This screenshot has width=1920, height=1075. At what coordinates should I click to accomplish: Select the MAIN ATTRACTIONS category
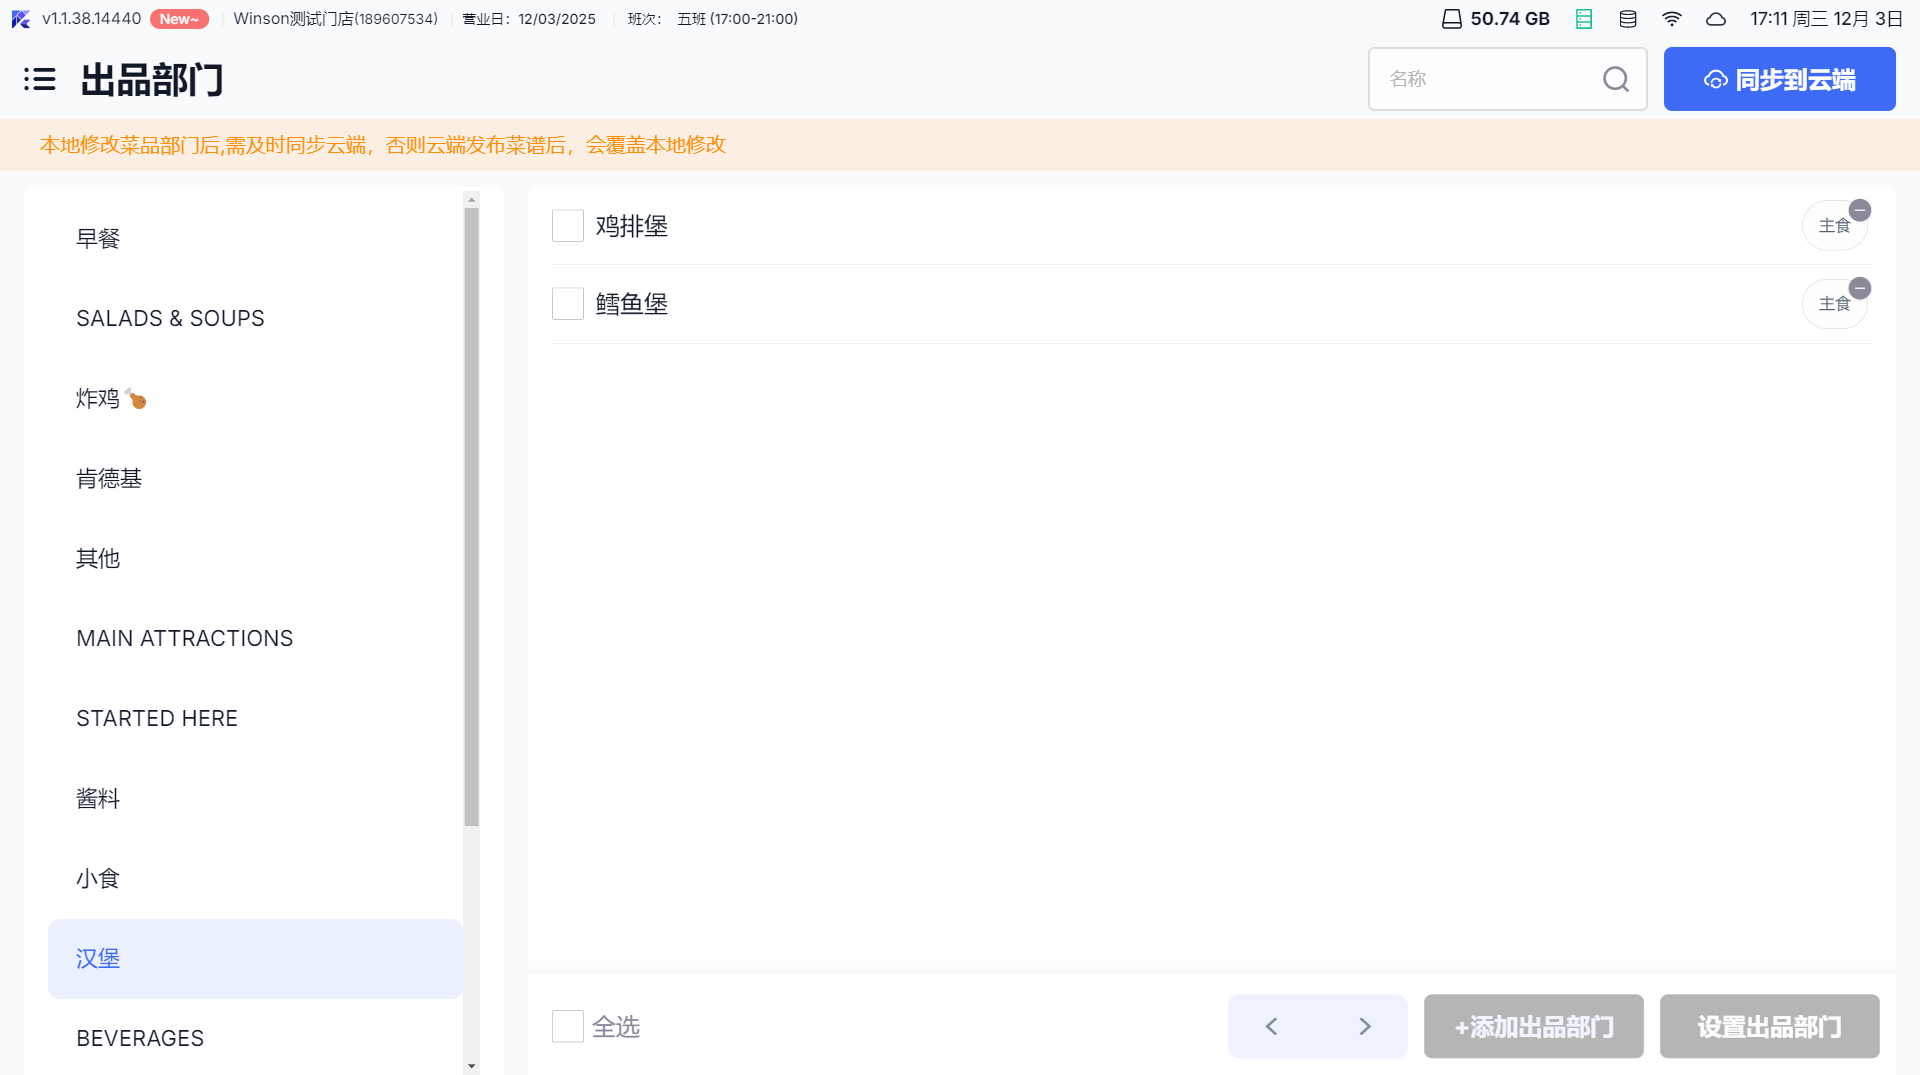coord(185,638)
